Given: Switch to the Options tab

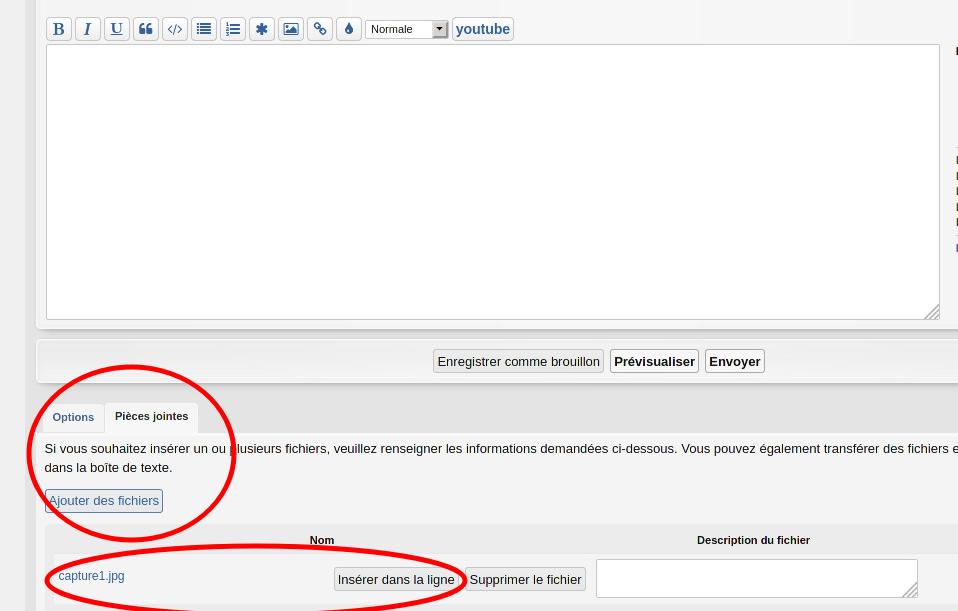Looking at the screenshot, I should click(x=73, y=417).
